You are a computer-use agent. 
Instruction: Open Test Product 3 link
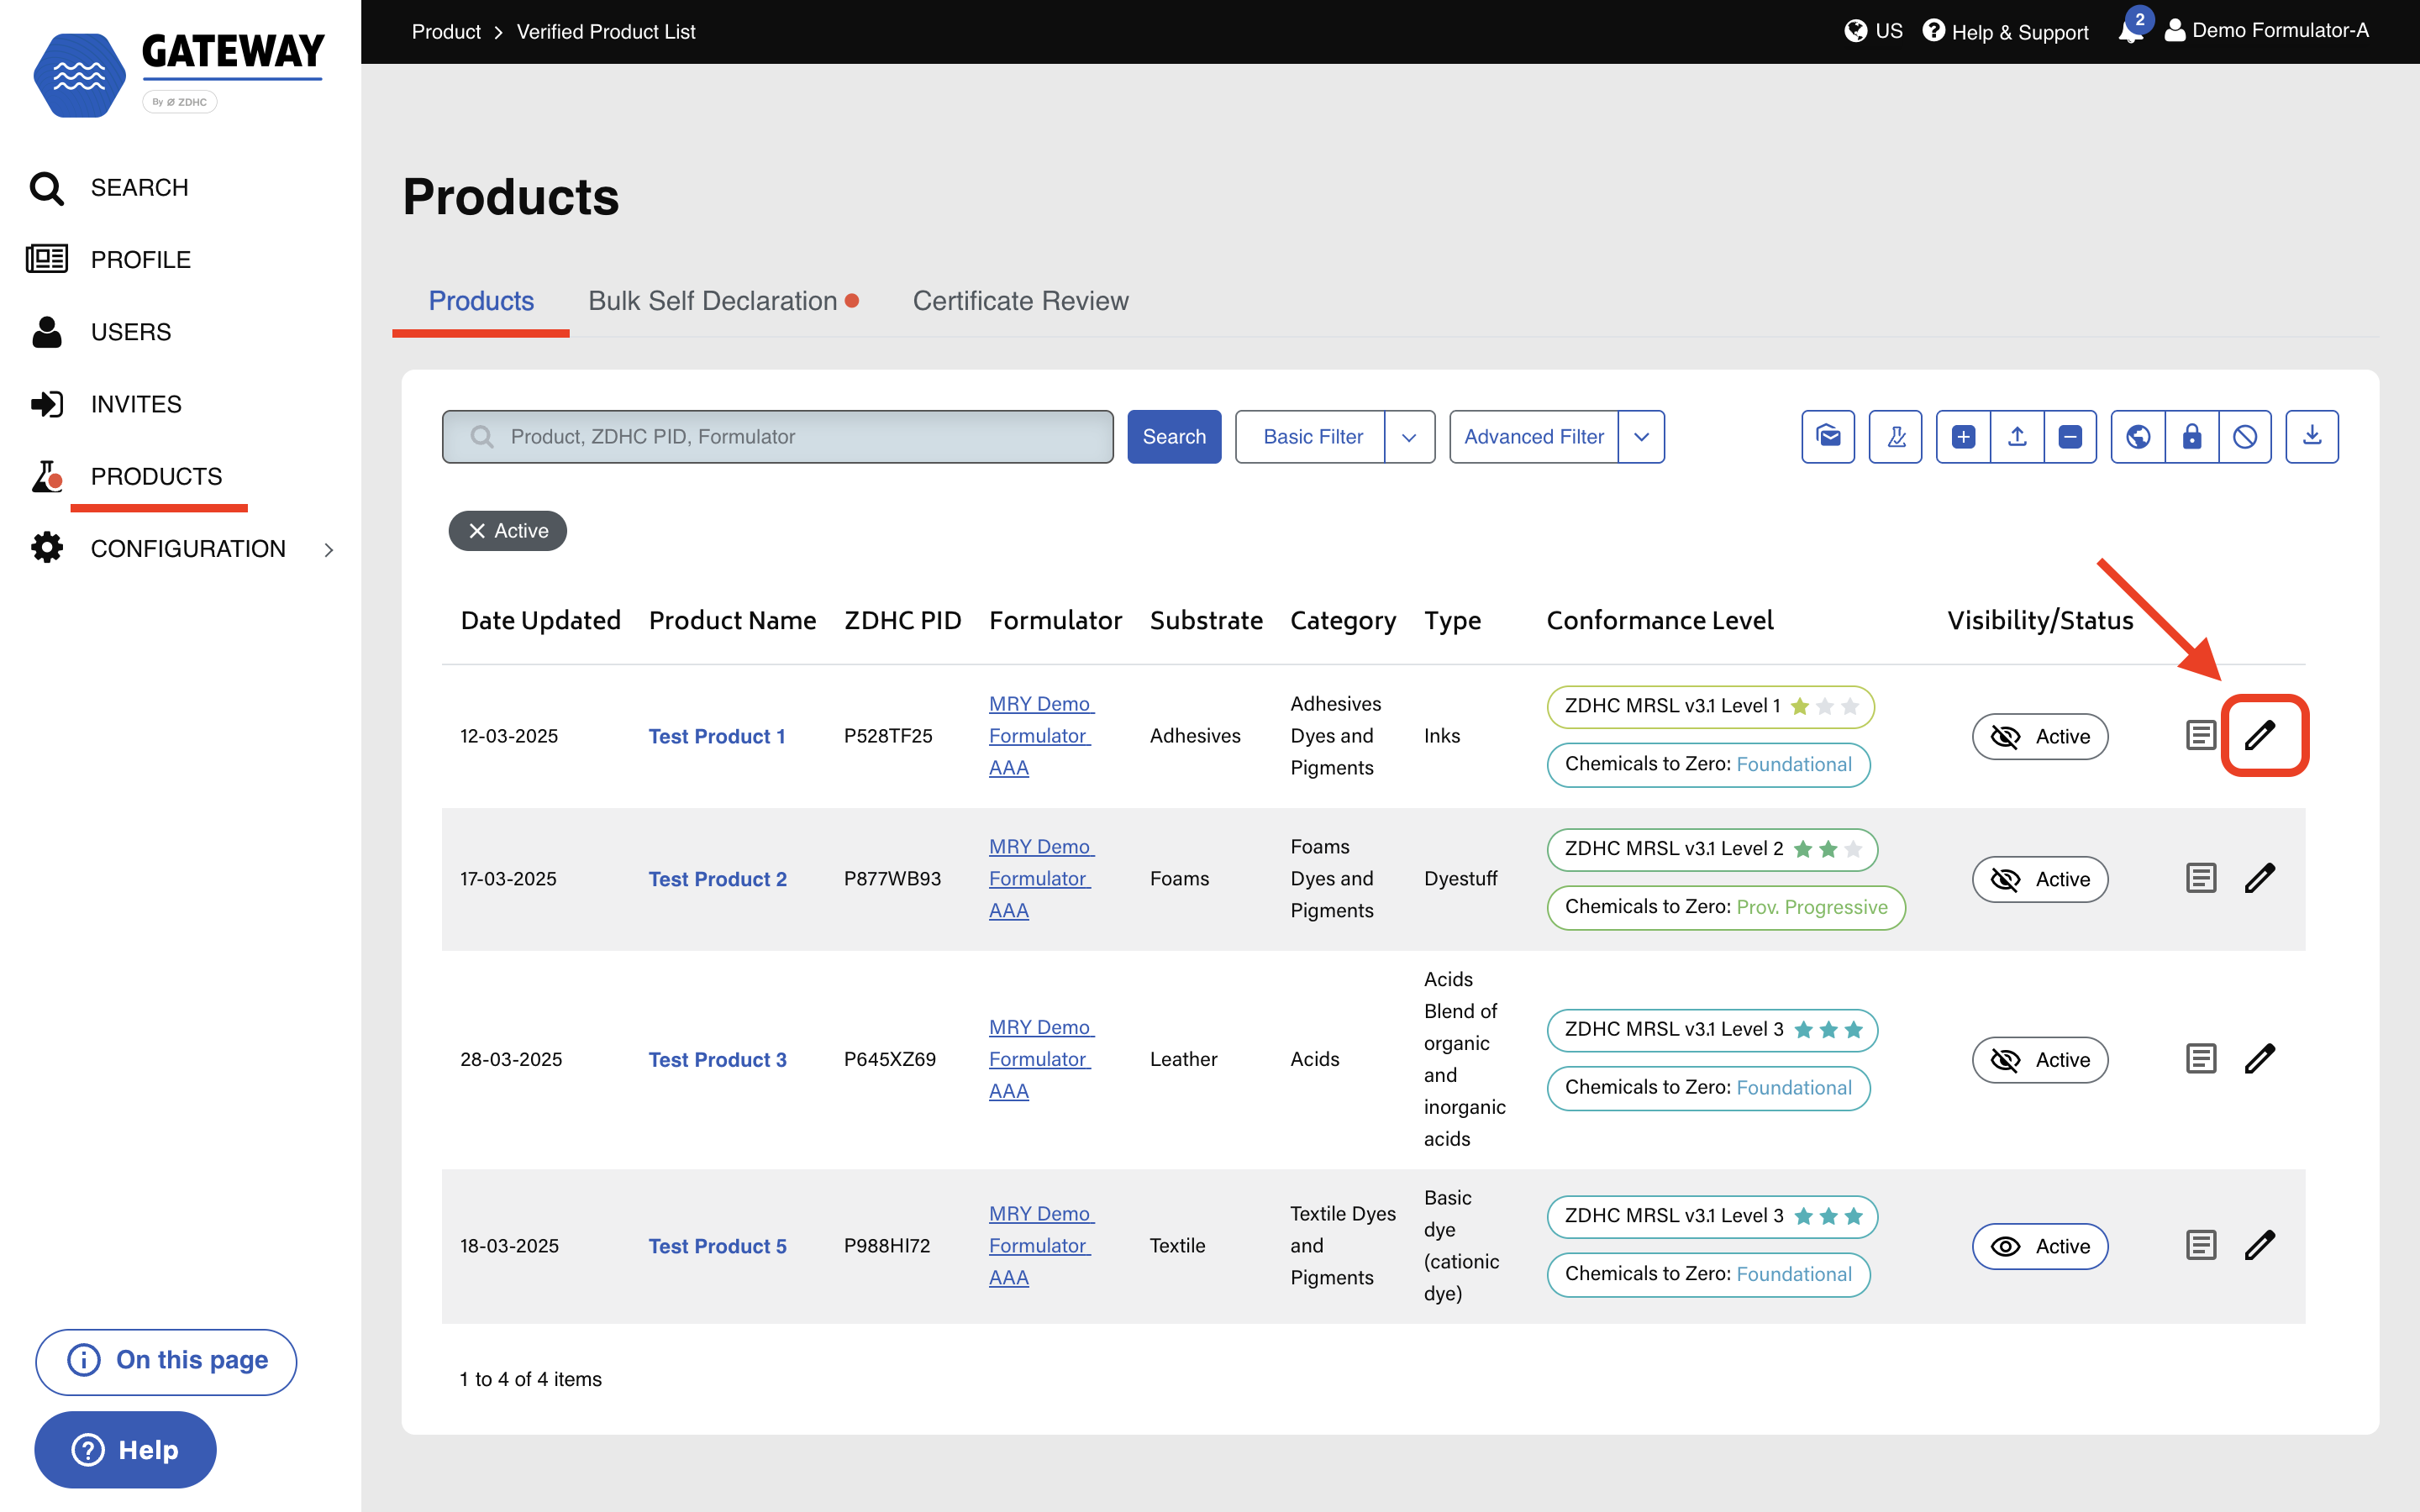[x=717, y=1060]
